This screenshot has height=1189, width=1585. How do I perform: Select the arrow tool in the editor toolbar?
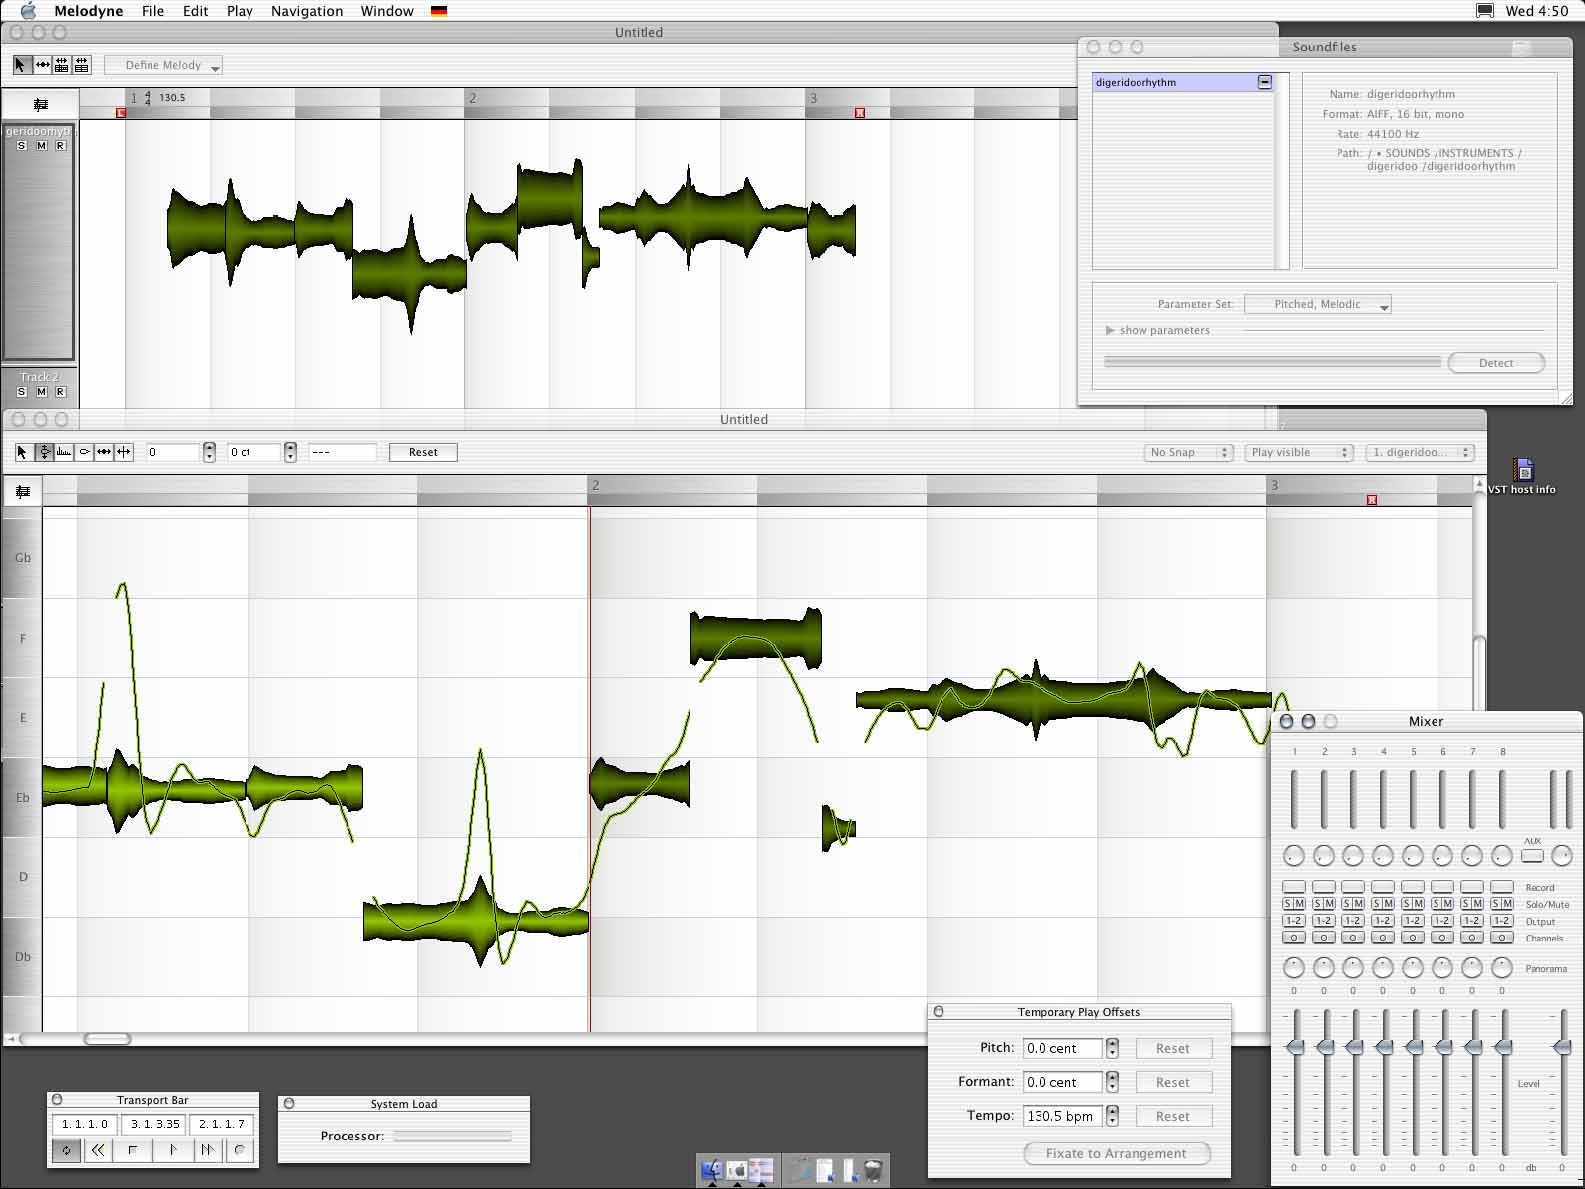pyautogui.click(x=23, y=452)
